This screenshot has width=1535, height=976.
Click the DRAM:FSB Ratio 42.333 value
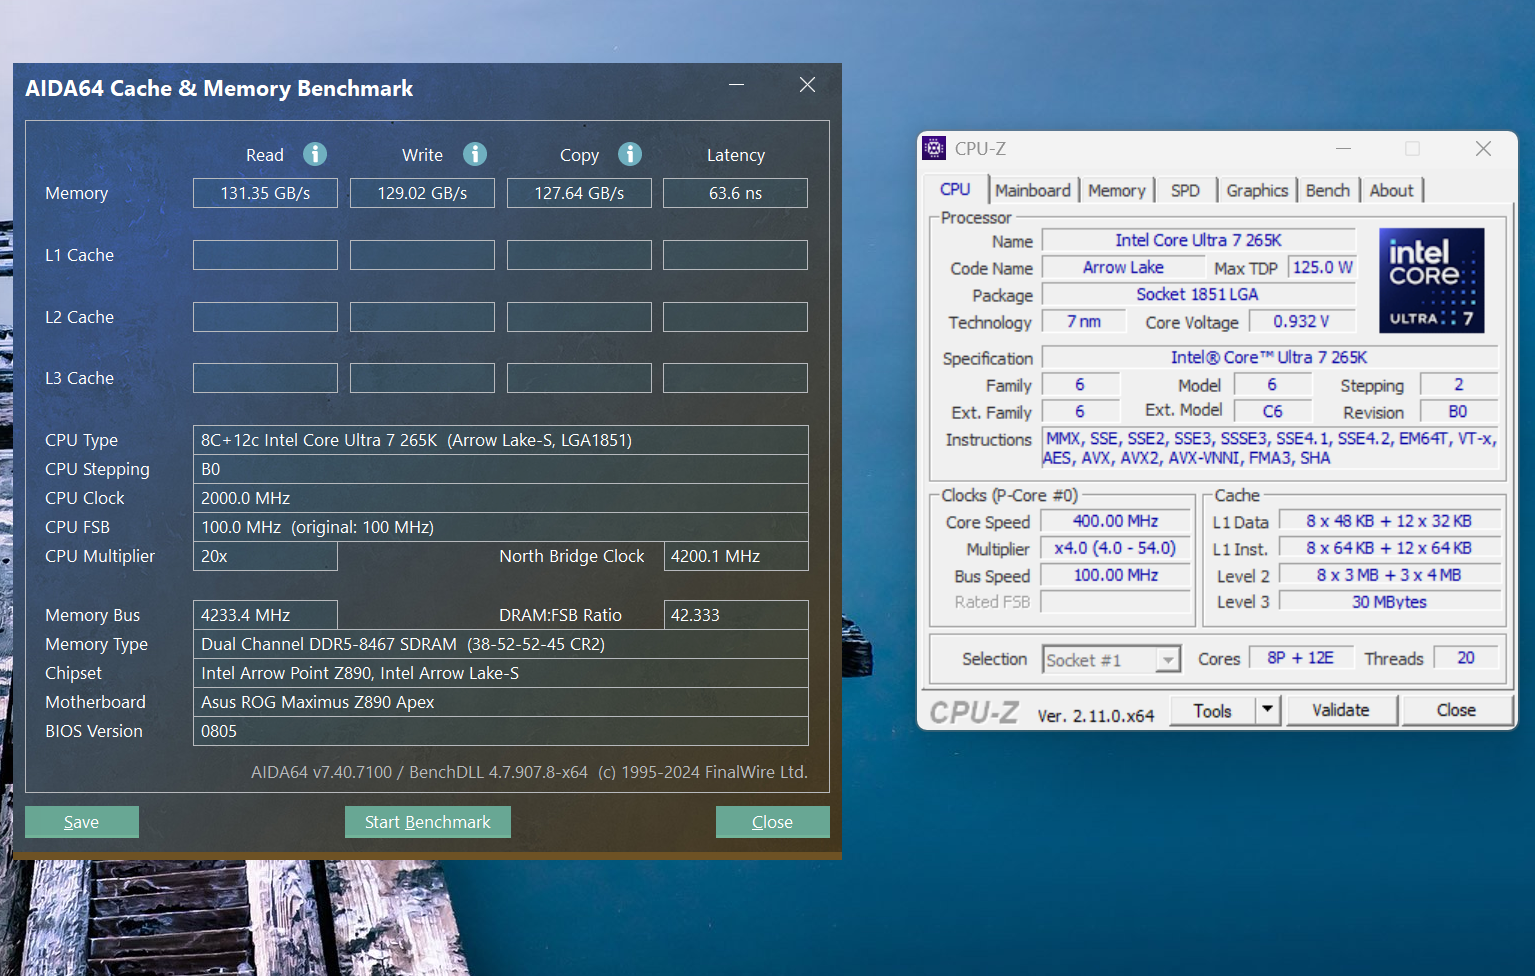click(736, 615)
